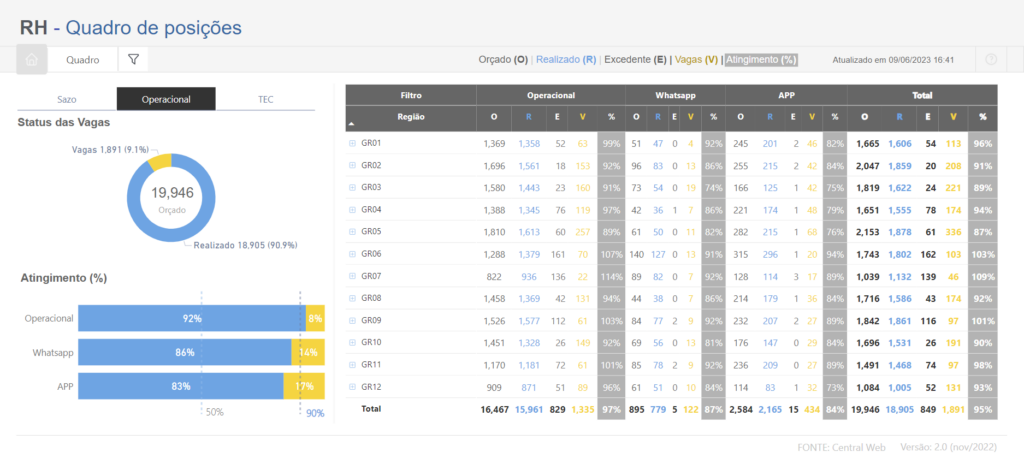This screenshot has height=458, width=1024.
Task: Open the help question mark icon
Action: click(x=991, y=59)
